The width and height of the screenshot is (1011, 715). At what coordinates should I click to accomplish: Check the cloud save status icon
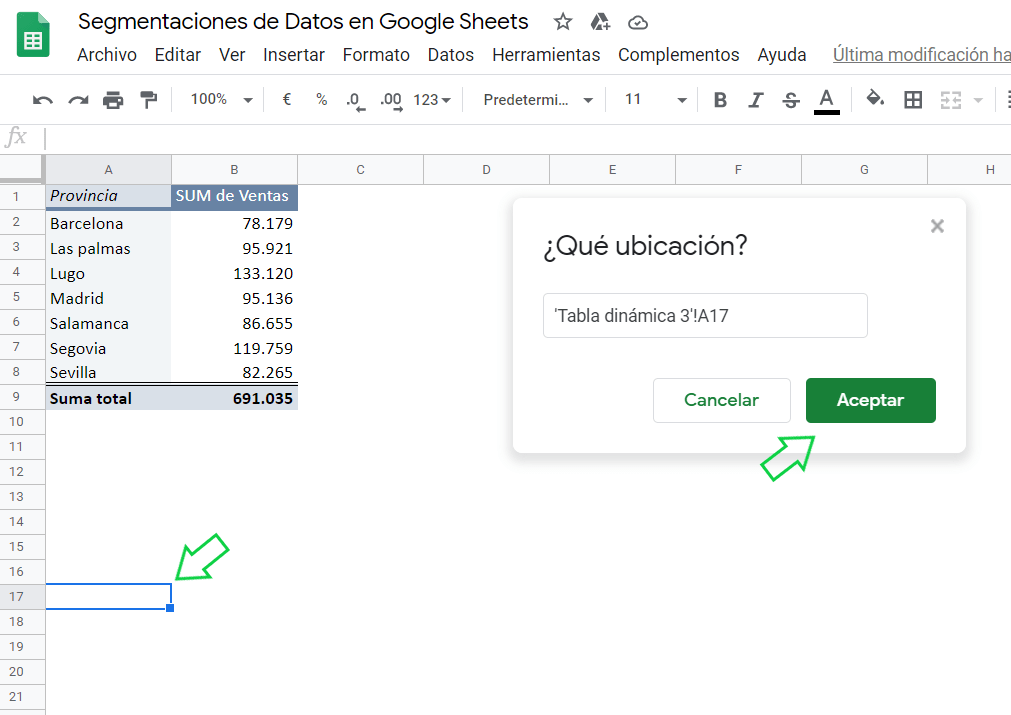pyautogui.click(x=638, y=23)
